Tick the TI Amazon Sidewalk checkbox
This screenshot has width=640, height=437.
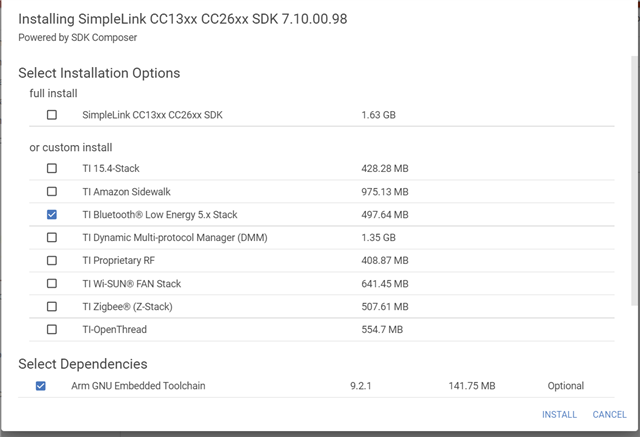tap(52, 191)
